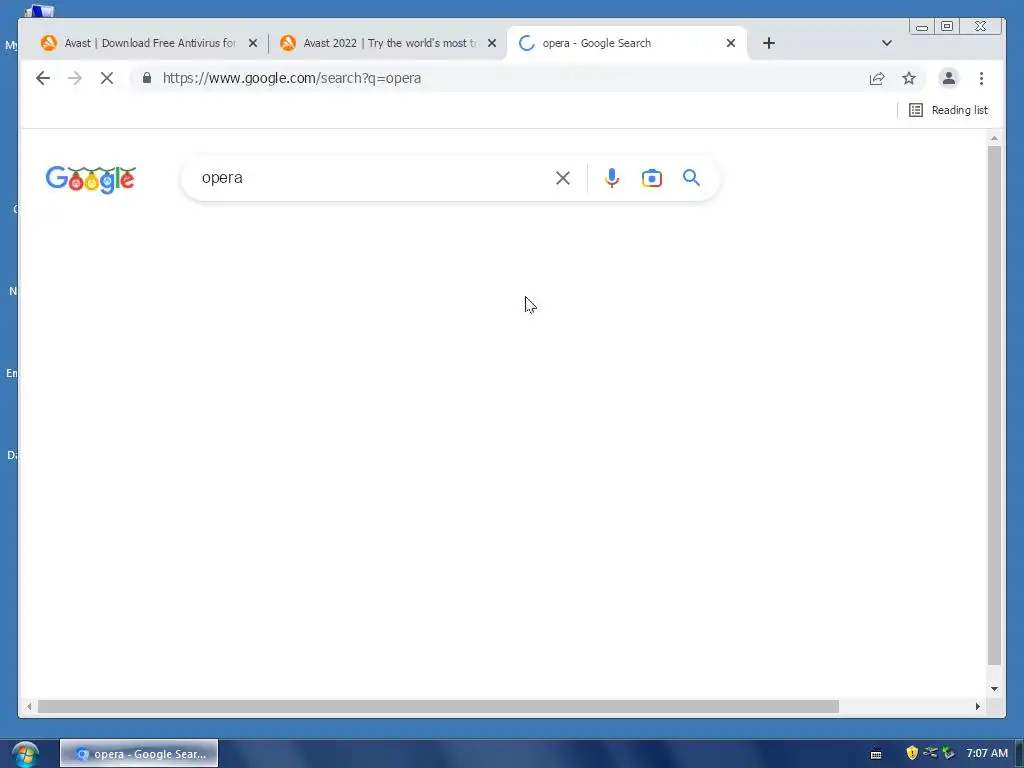Viewport: 1024px width, 768px height.
Task: Click the Google holiday logo
Action: [x=91, y=179]
